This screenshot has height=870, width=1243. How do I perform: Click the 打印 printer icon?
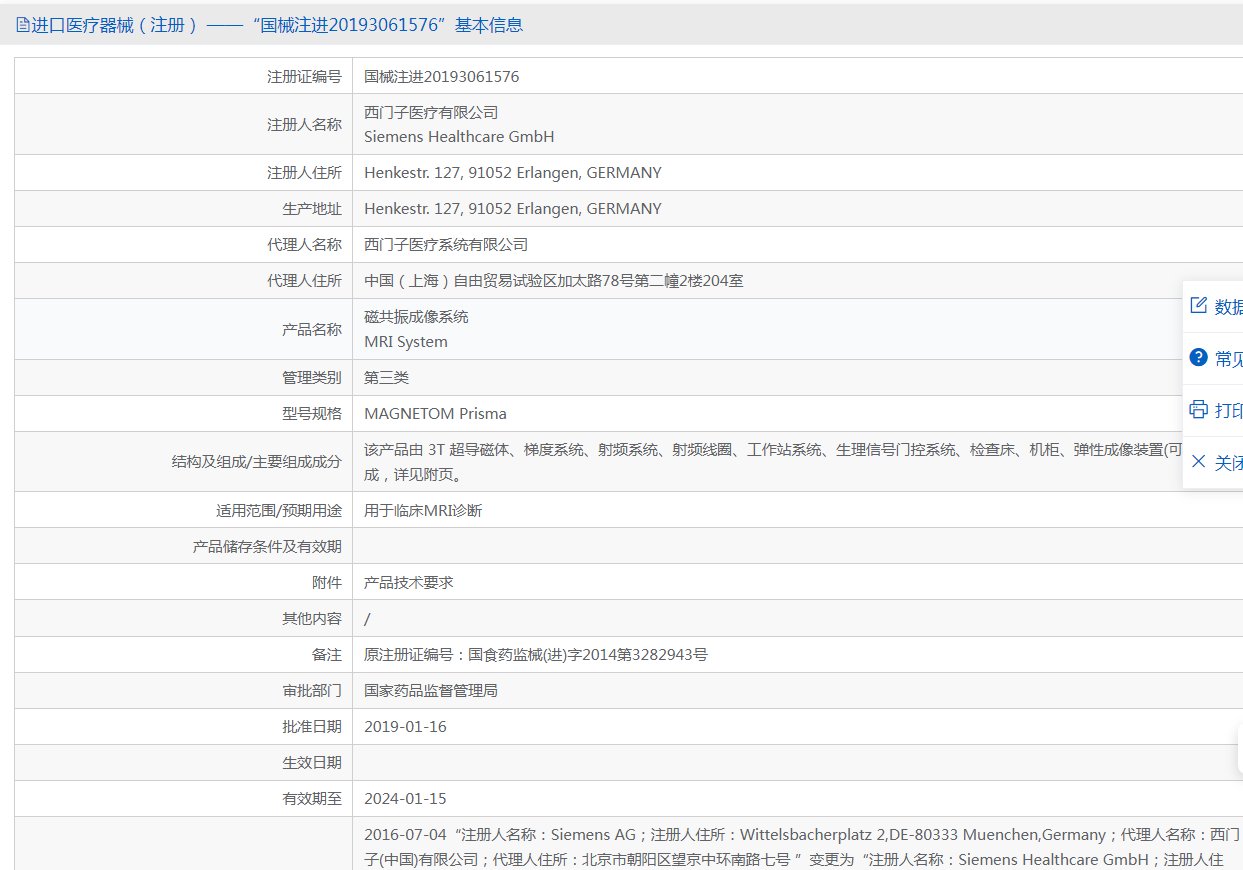(1198, 410)
